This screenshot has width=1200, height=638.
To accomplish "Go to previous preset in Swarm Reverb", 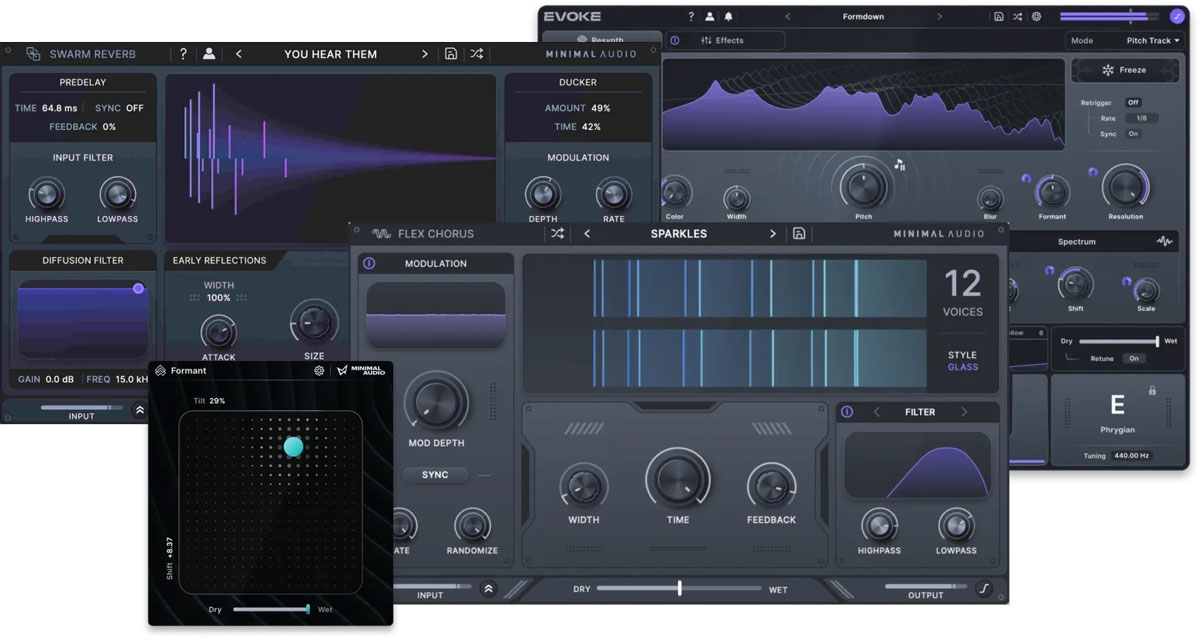I will tap(238, 54).
